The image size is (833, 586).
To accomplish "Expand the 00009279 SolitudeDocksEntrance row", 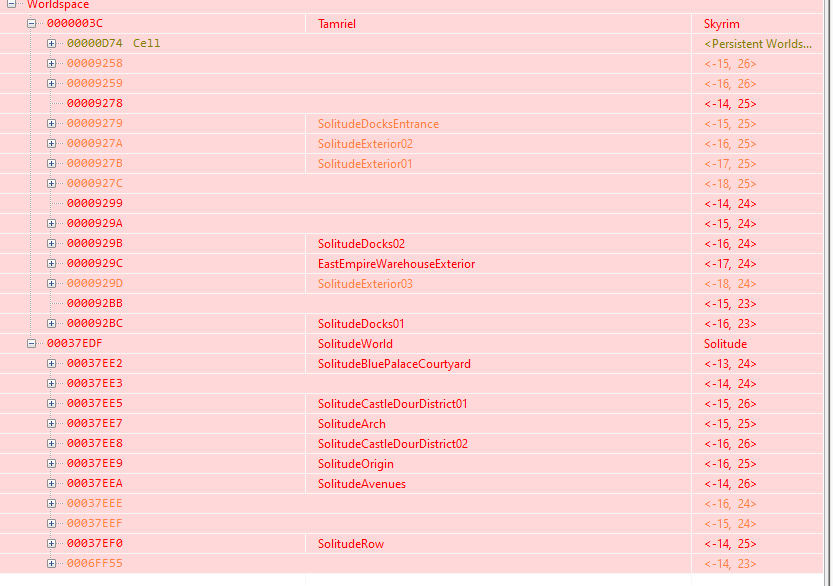I will tap(52, 123).
